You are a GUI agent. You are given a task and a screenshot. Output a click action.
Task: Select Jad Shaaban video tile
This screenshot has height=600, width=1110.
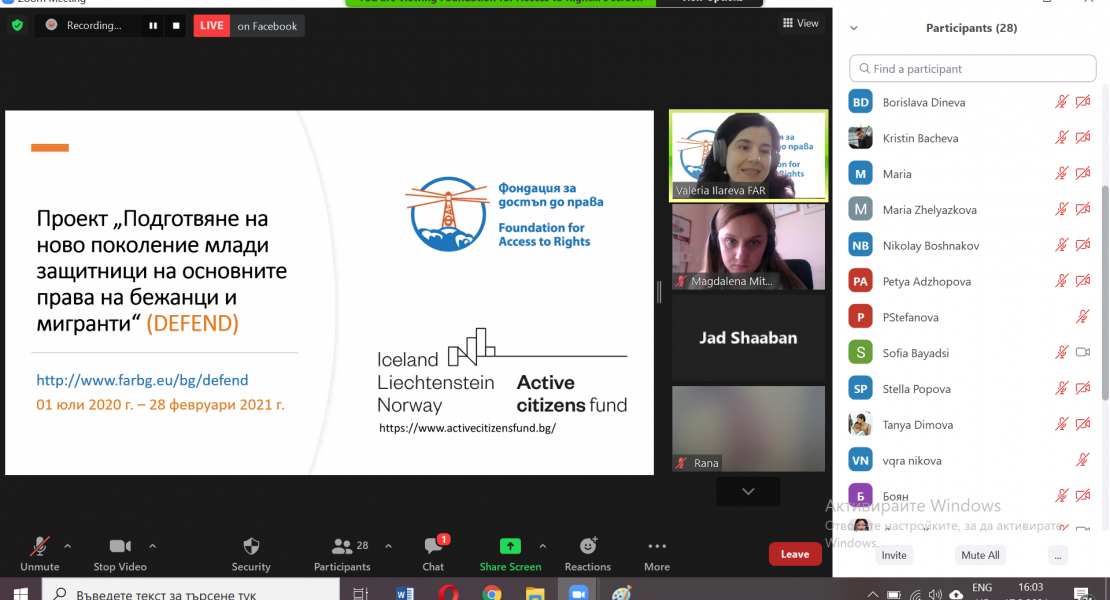pos(748,338)
